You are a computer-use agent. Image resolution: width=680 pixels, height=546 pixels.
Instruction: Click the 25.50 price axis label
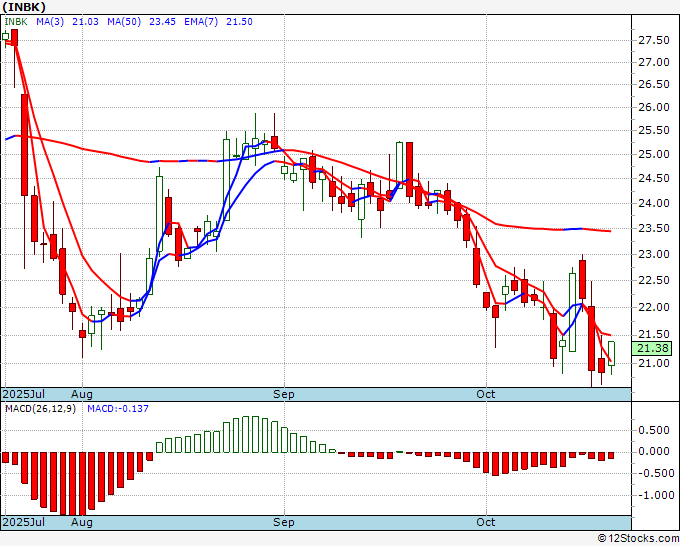654,131
